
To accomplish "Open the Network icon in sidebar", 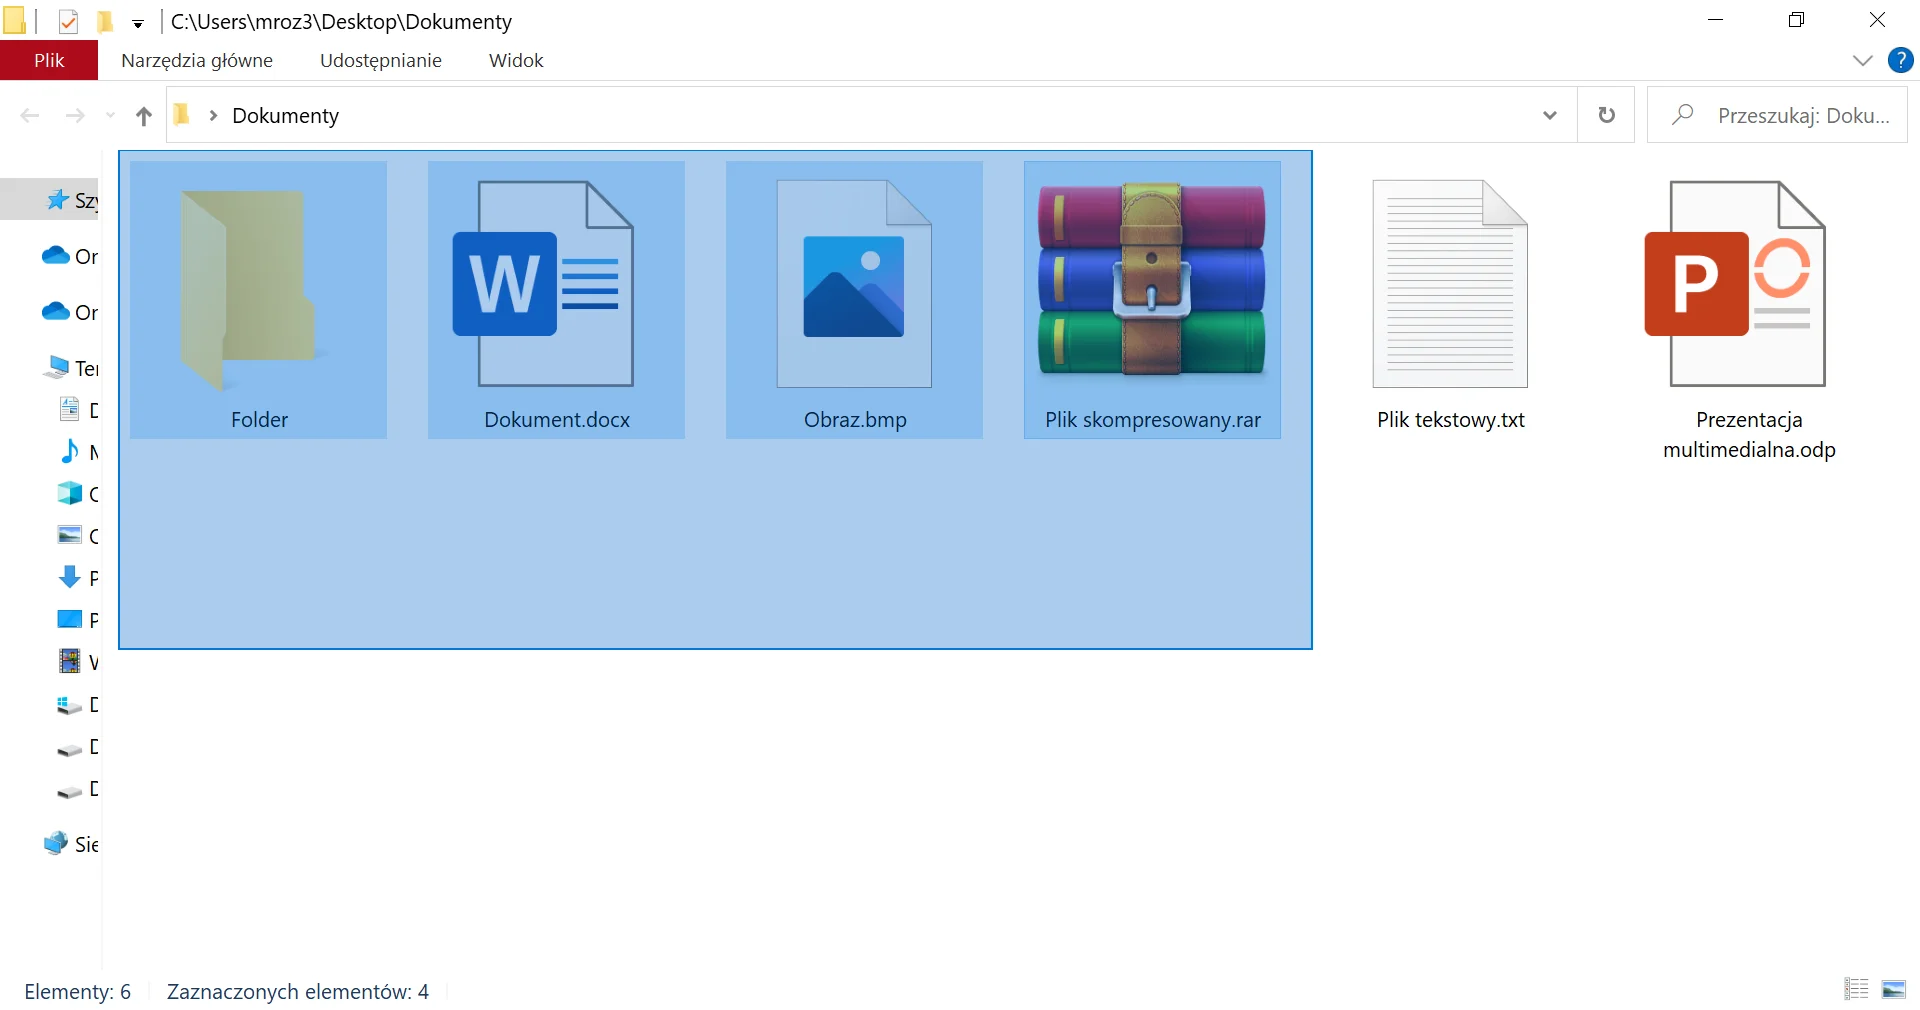I will (56, 843).
